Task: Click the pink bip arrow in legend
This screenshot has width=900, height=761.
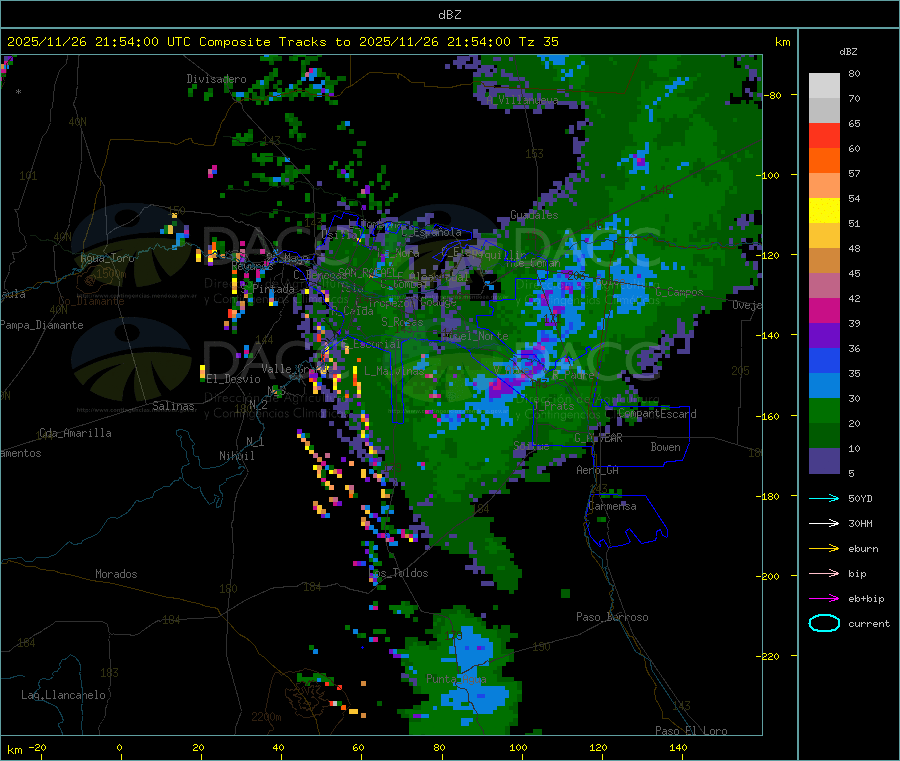Action: click(824, 573)
